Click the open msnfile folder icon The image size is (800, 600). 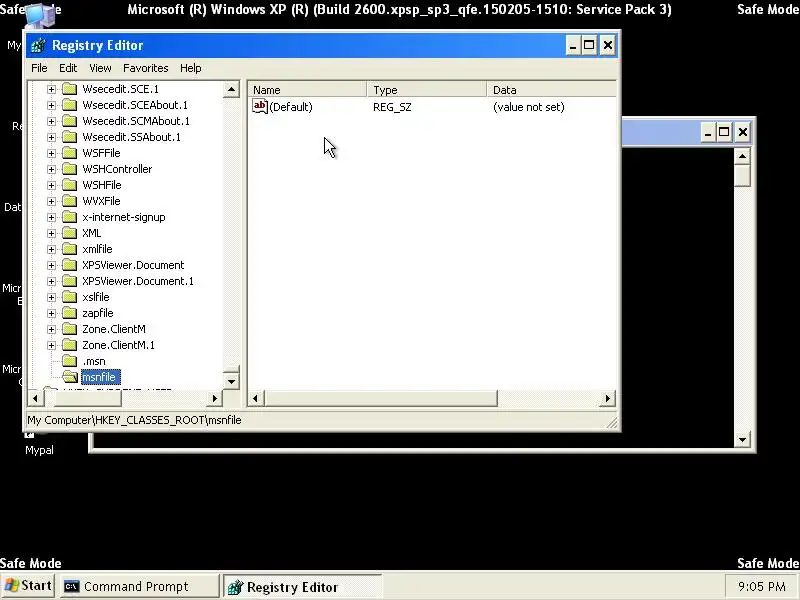[70, 378]
